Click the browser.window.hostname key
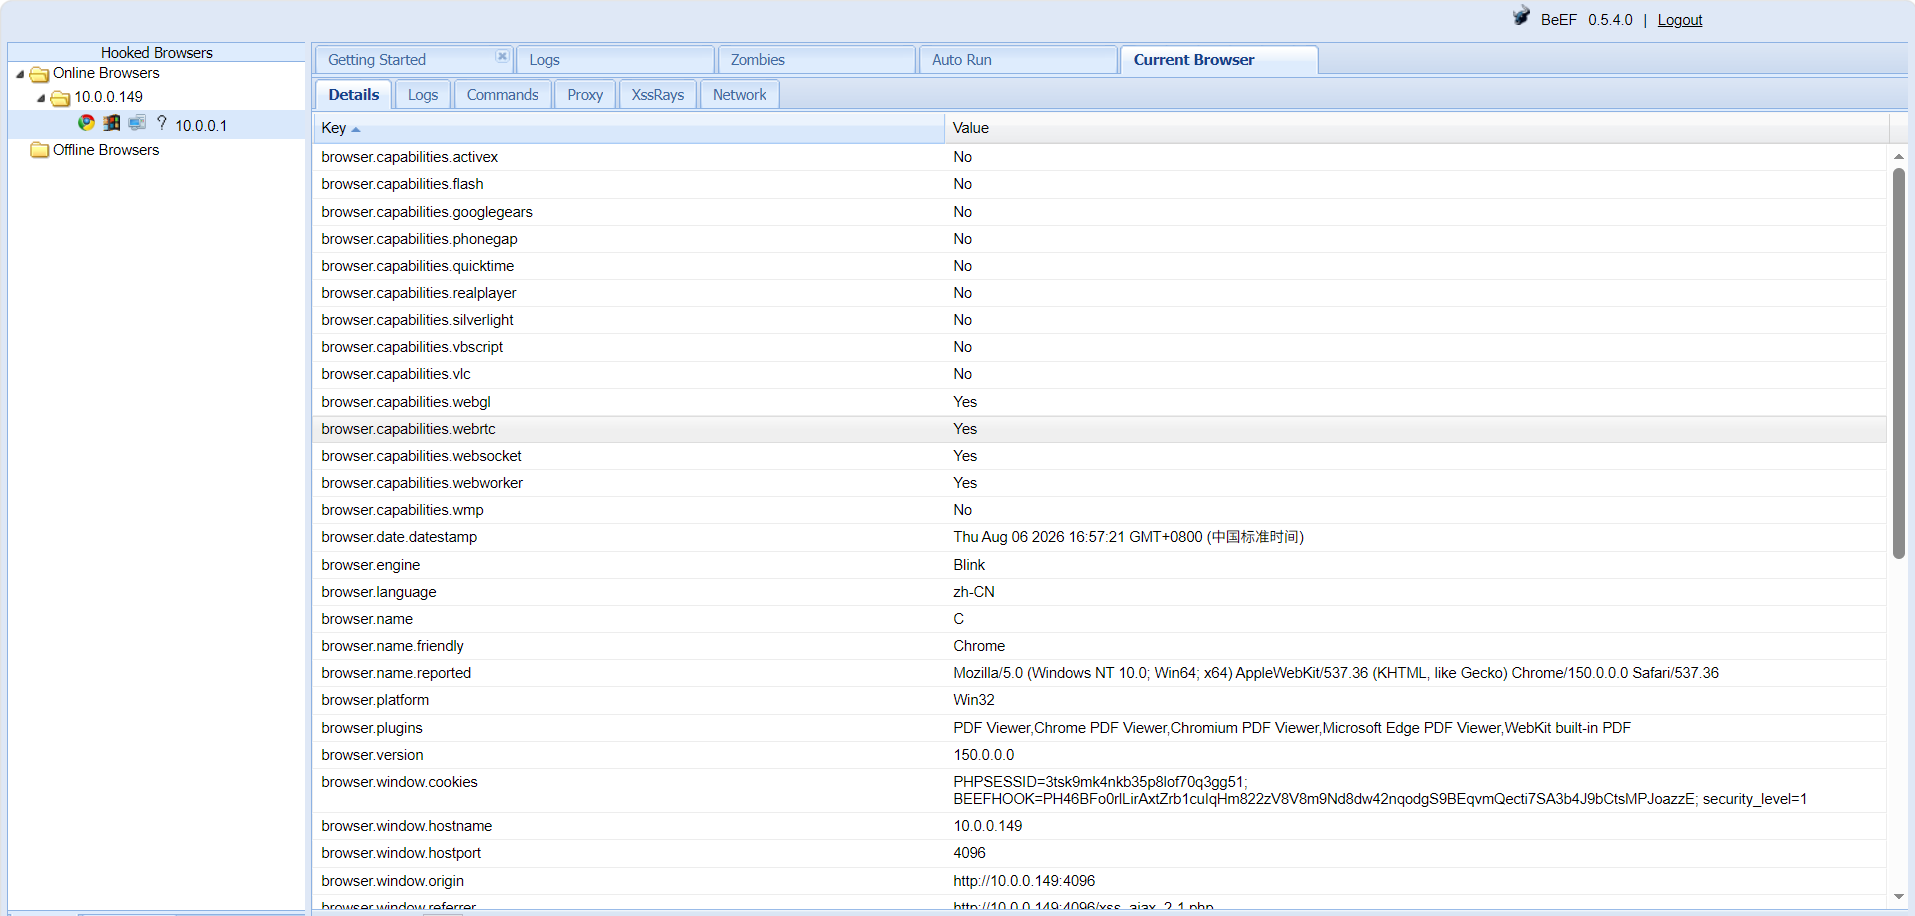The image size is (1915, 916). (x=407, y=826)
